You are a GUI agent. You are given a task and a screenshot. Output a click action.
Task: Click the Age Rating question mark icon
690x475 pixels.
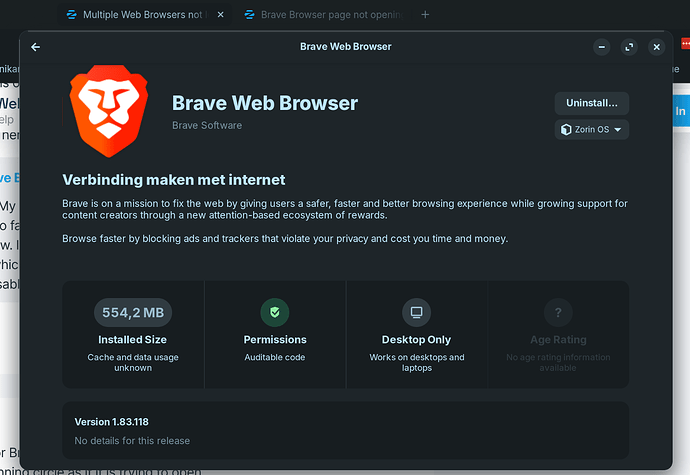(x=558, y=312)
